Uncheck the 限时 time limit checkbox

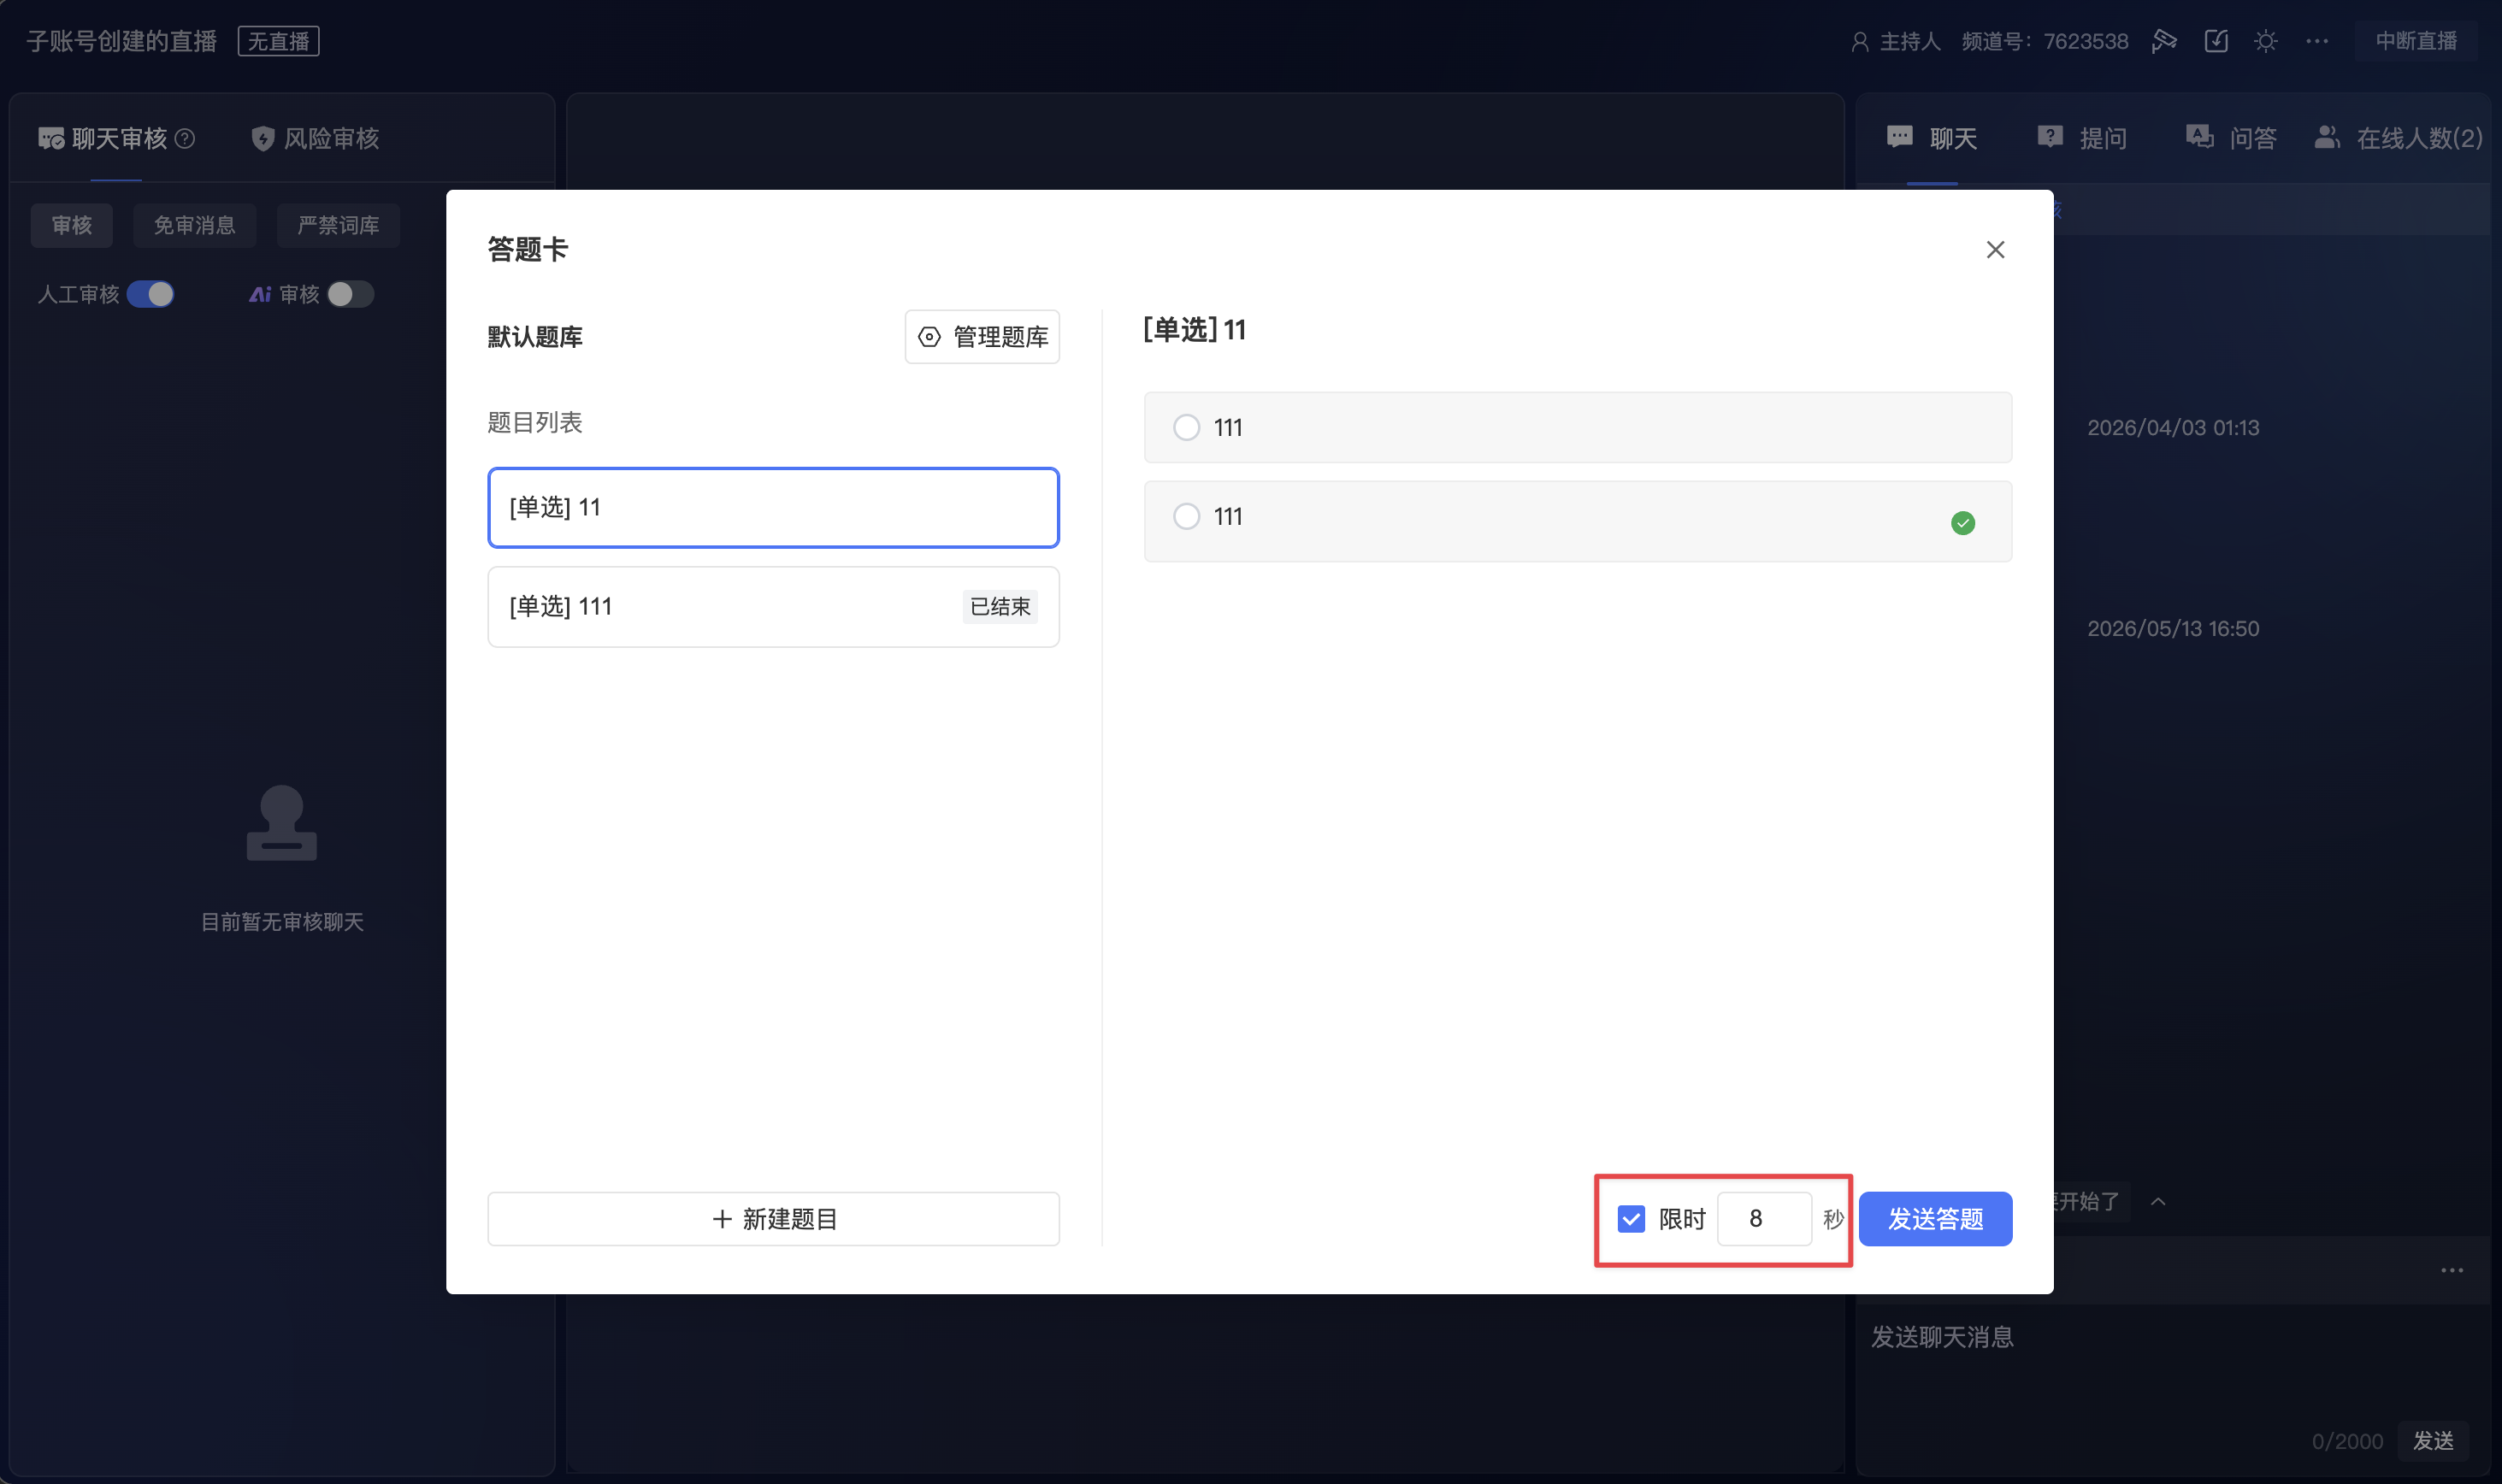1631,1219
